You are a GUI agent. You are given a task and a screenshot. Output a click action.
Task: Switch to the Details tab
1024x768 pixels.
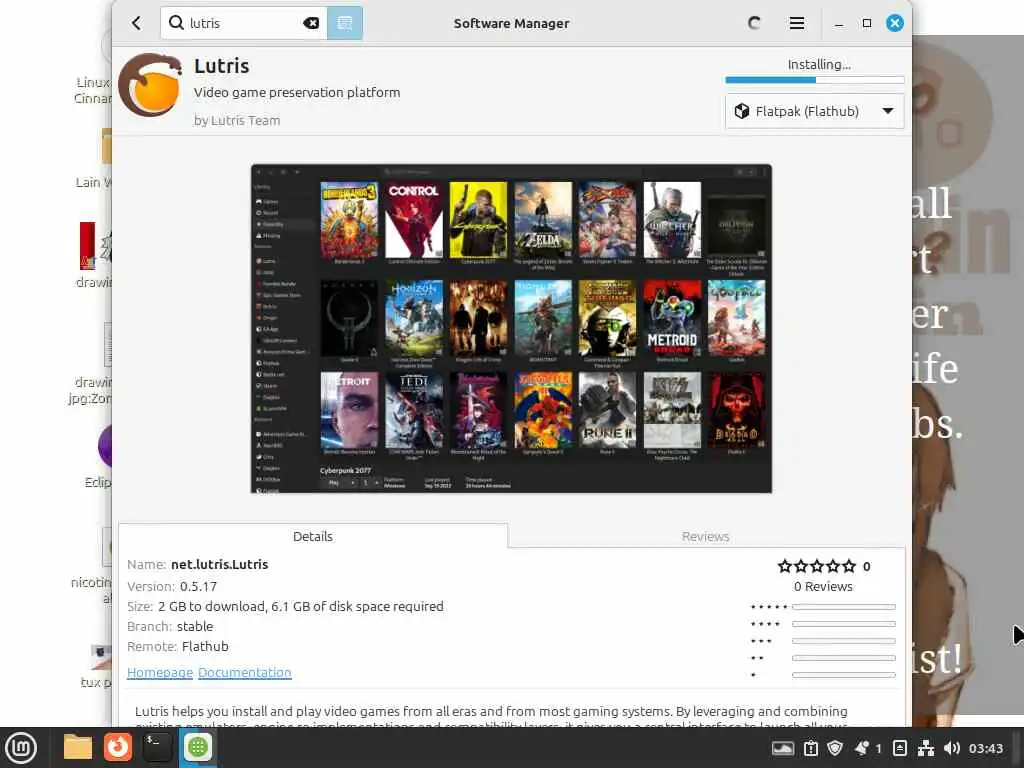(x=313, y=536)
